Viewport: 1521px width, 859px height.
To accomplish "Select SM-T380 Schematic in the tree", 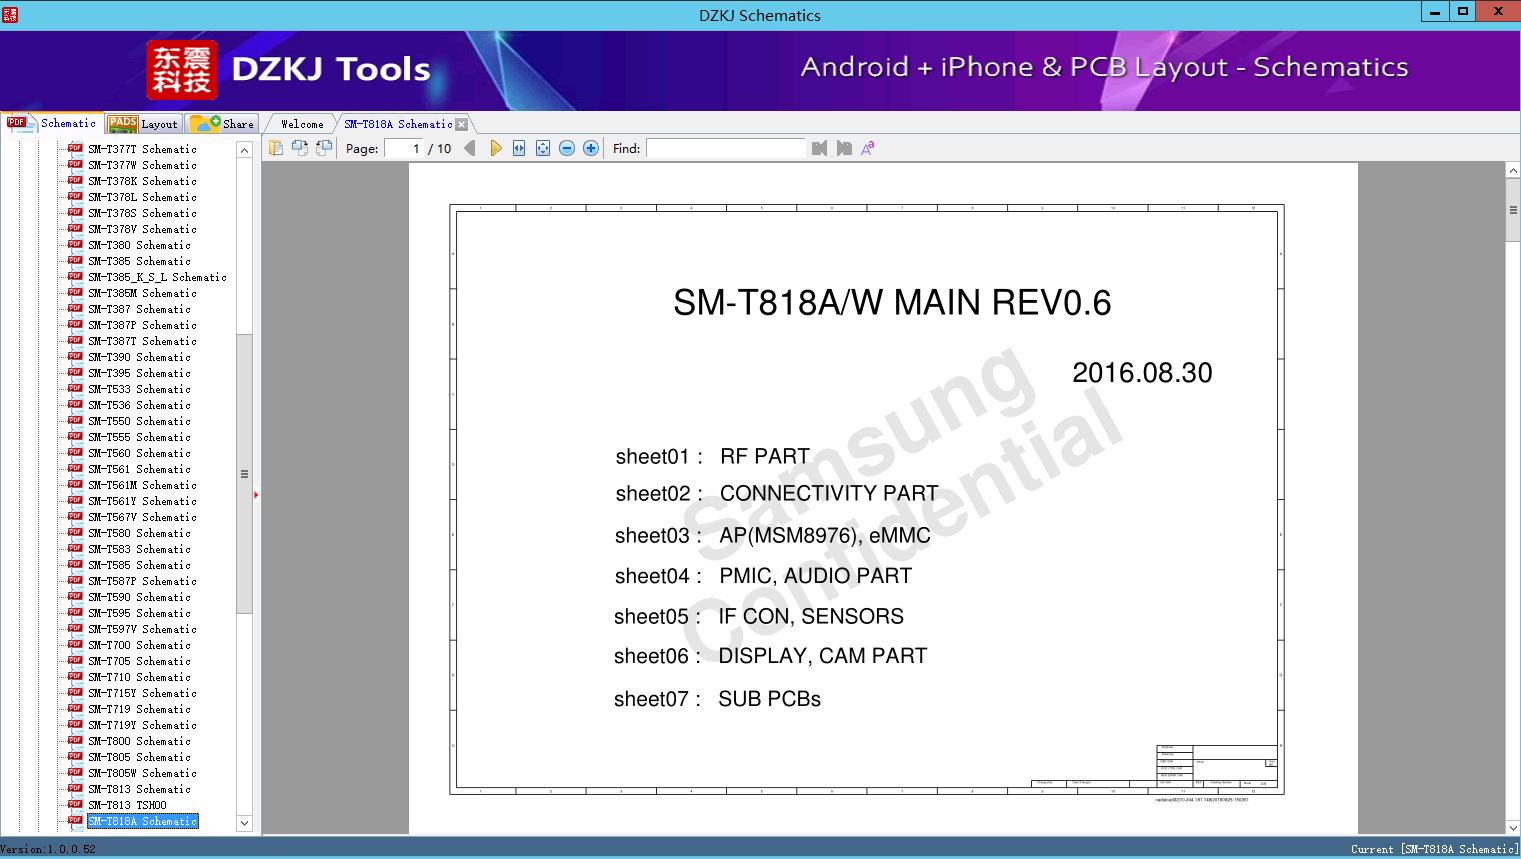I will click(x=139, y=245).
